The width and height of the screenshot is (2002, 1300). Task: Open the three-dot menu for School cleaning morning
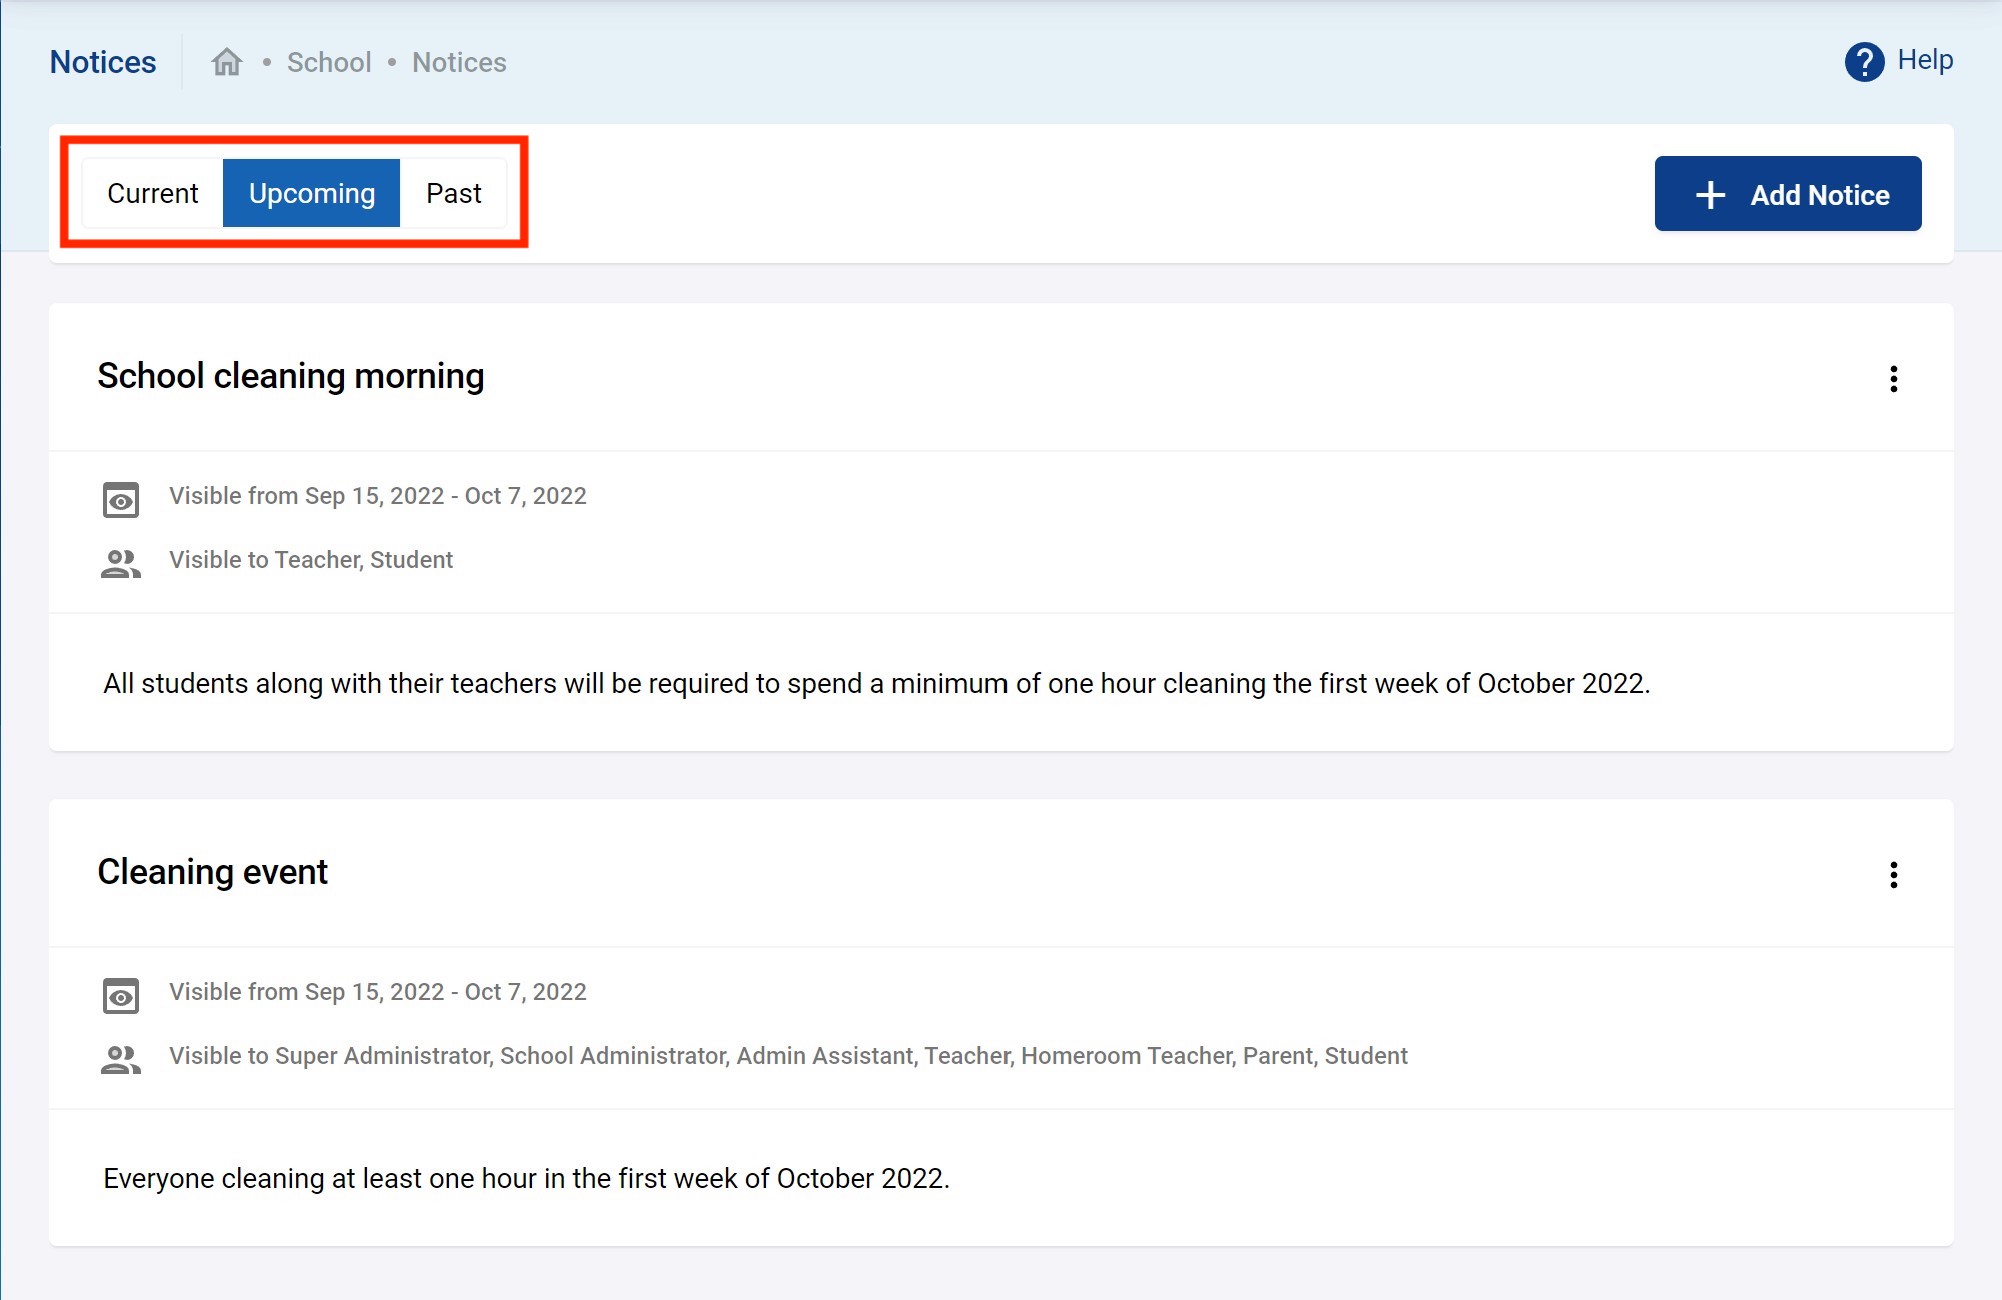(x=1893, y=379)
